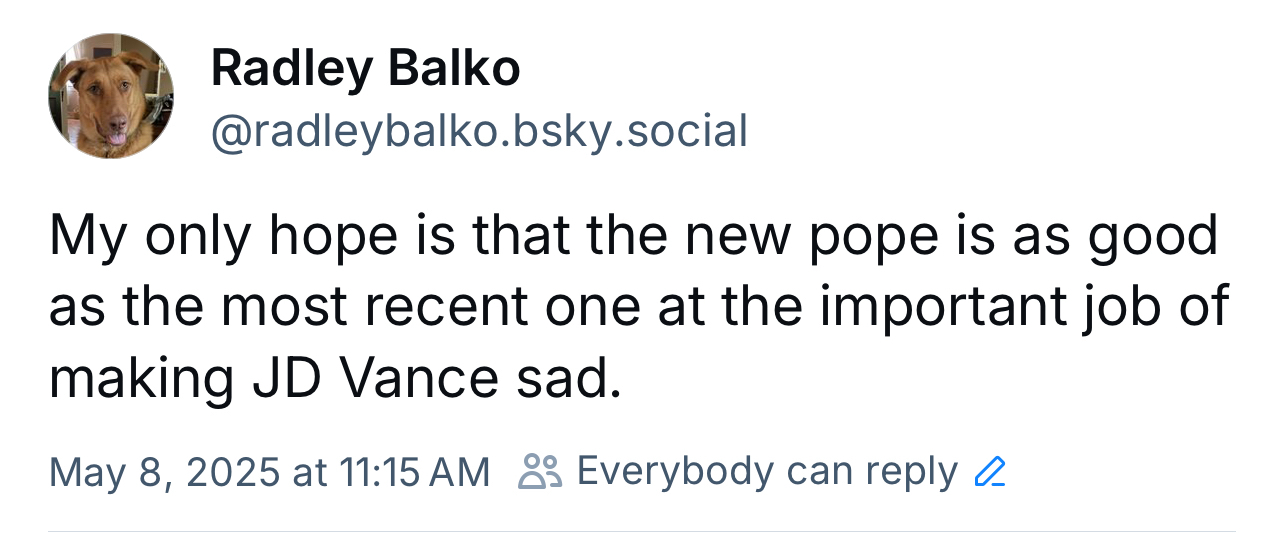Open the dog profile picture avatar
1284x534 pixels.
[x=111, y=96]
